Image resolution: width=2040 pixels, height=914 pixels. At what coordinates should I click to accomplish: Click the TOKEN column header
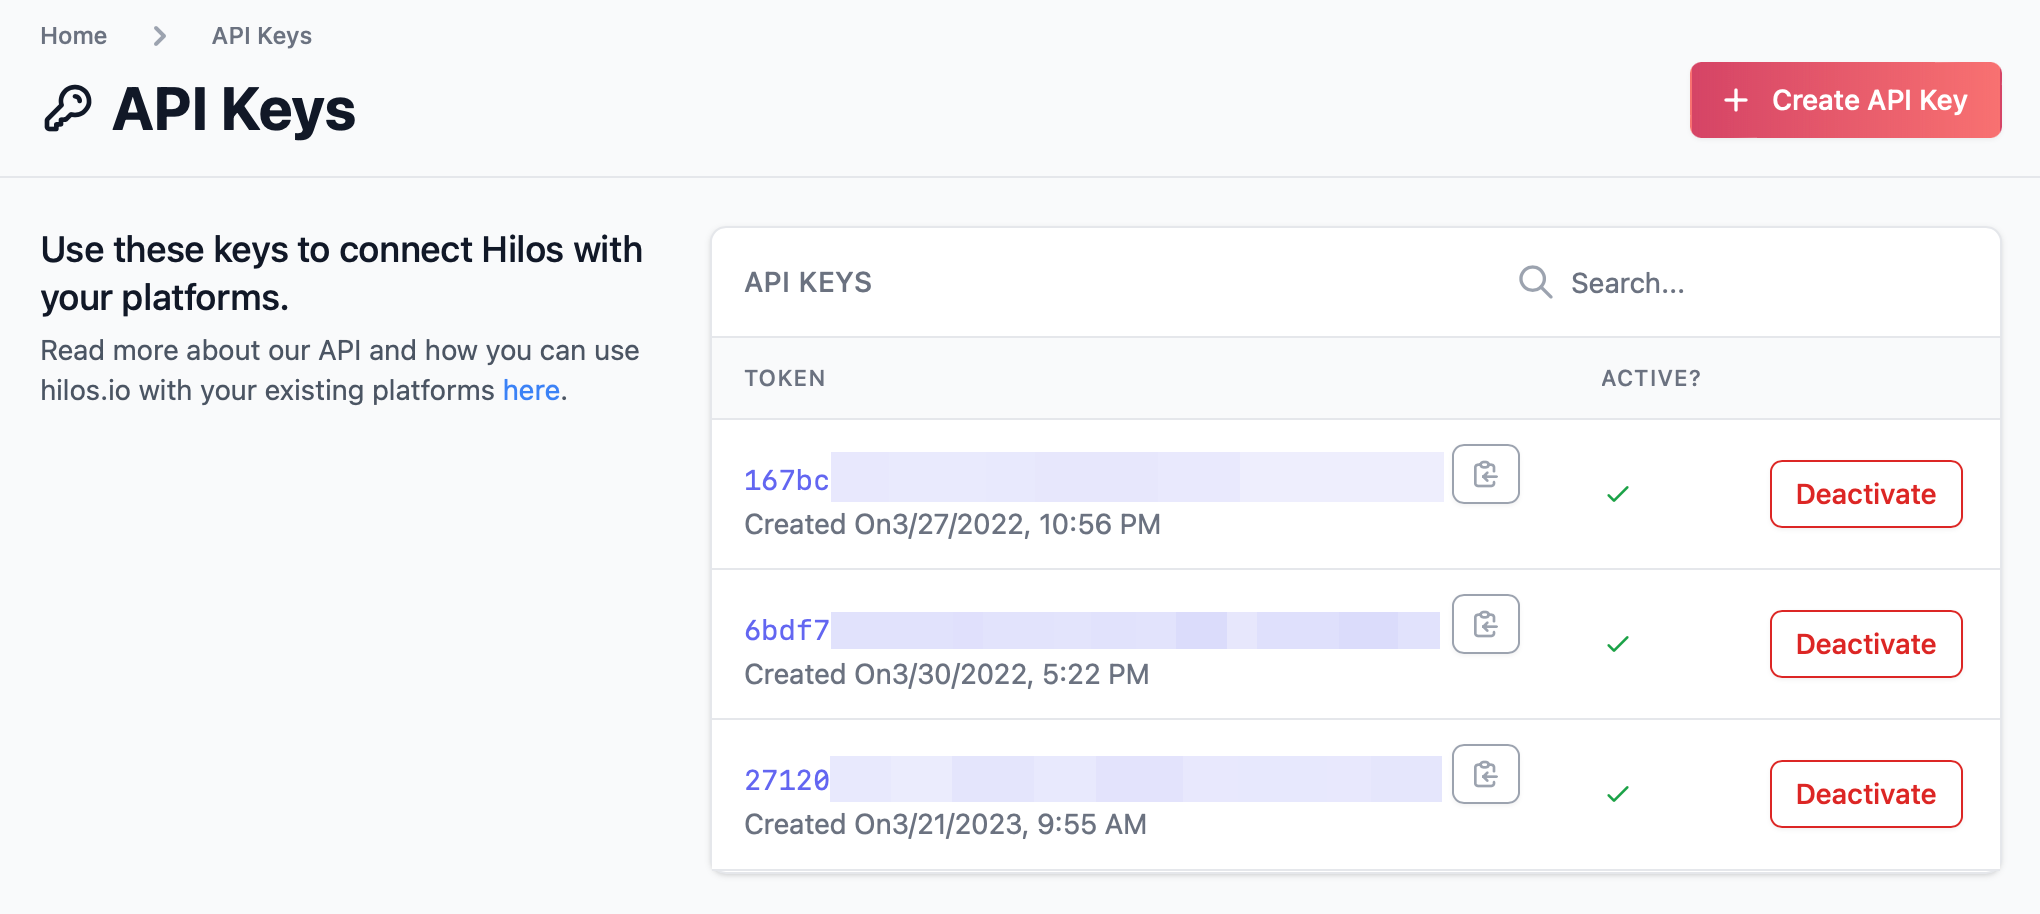pyautogui.click(x=785, y=378)
